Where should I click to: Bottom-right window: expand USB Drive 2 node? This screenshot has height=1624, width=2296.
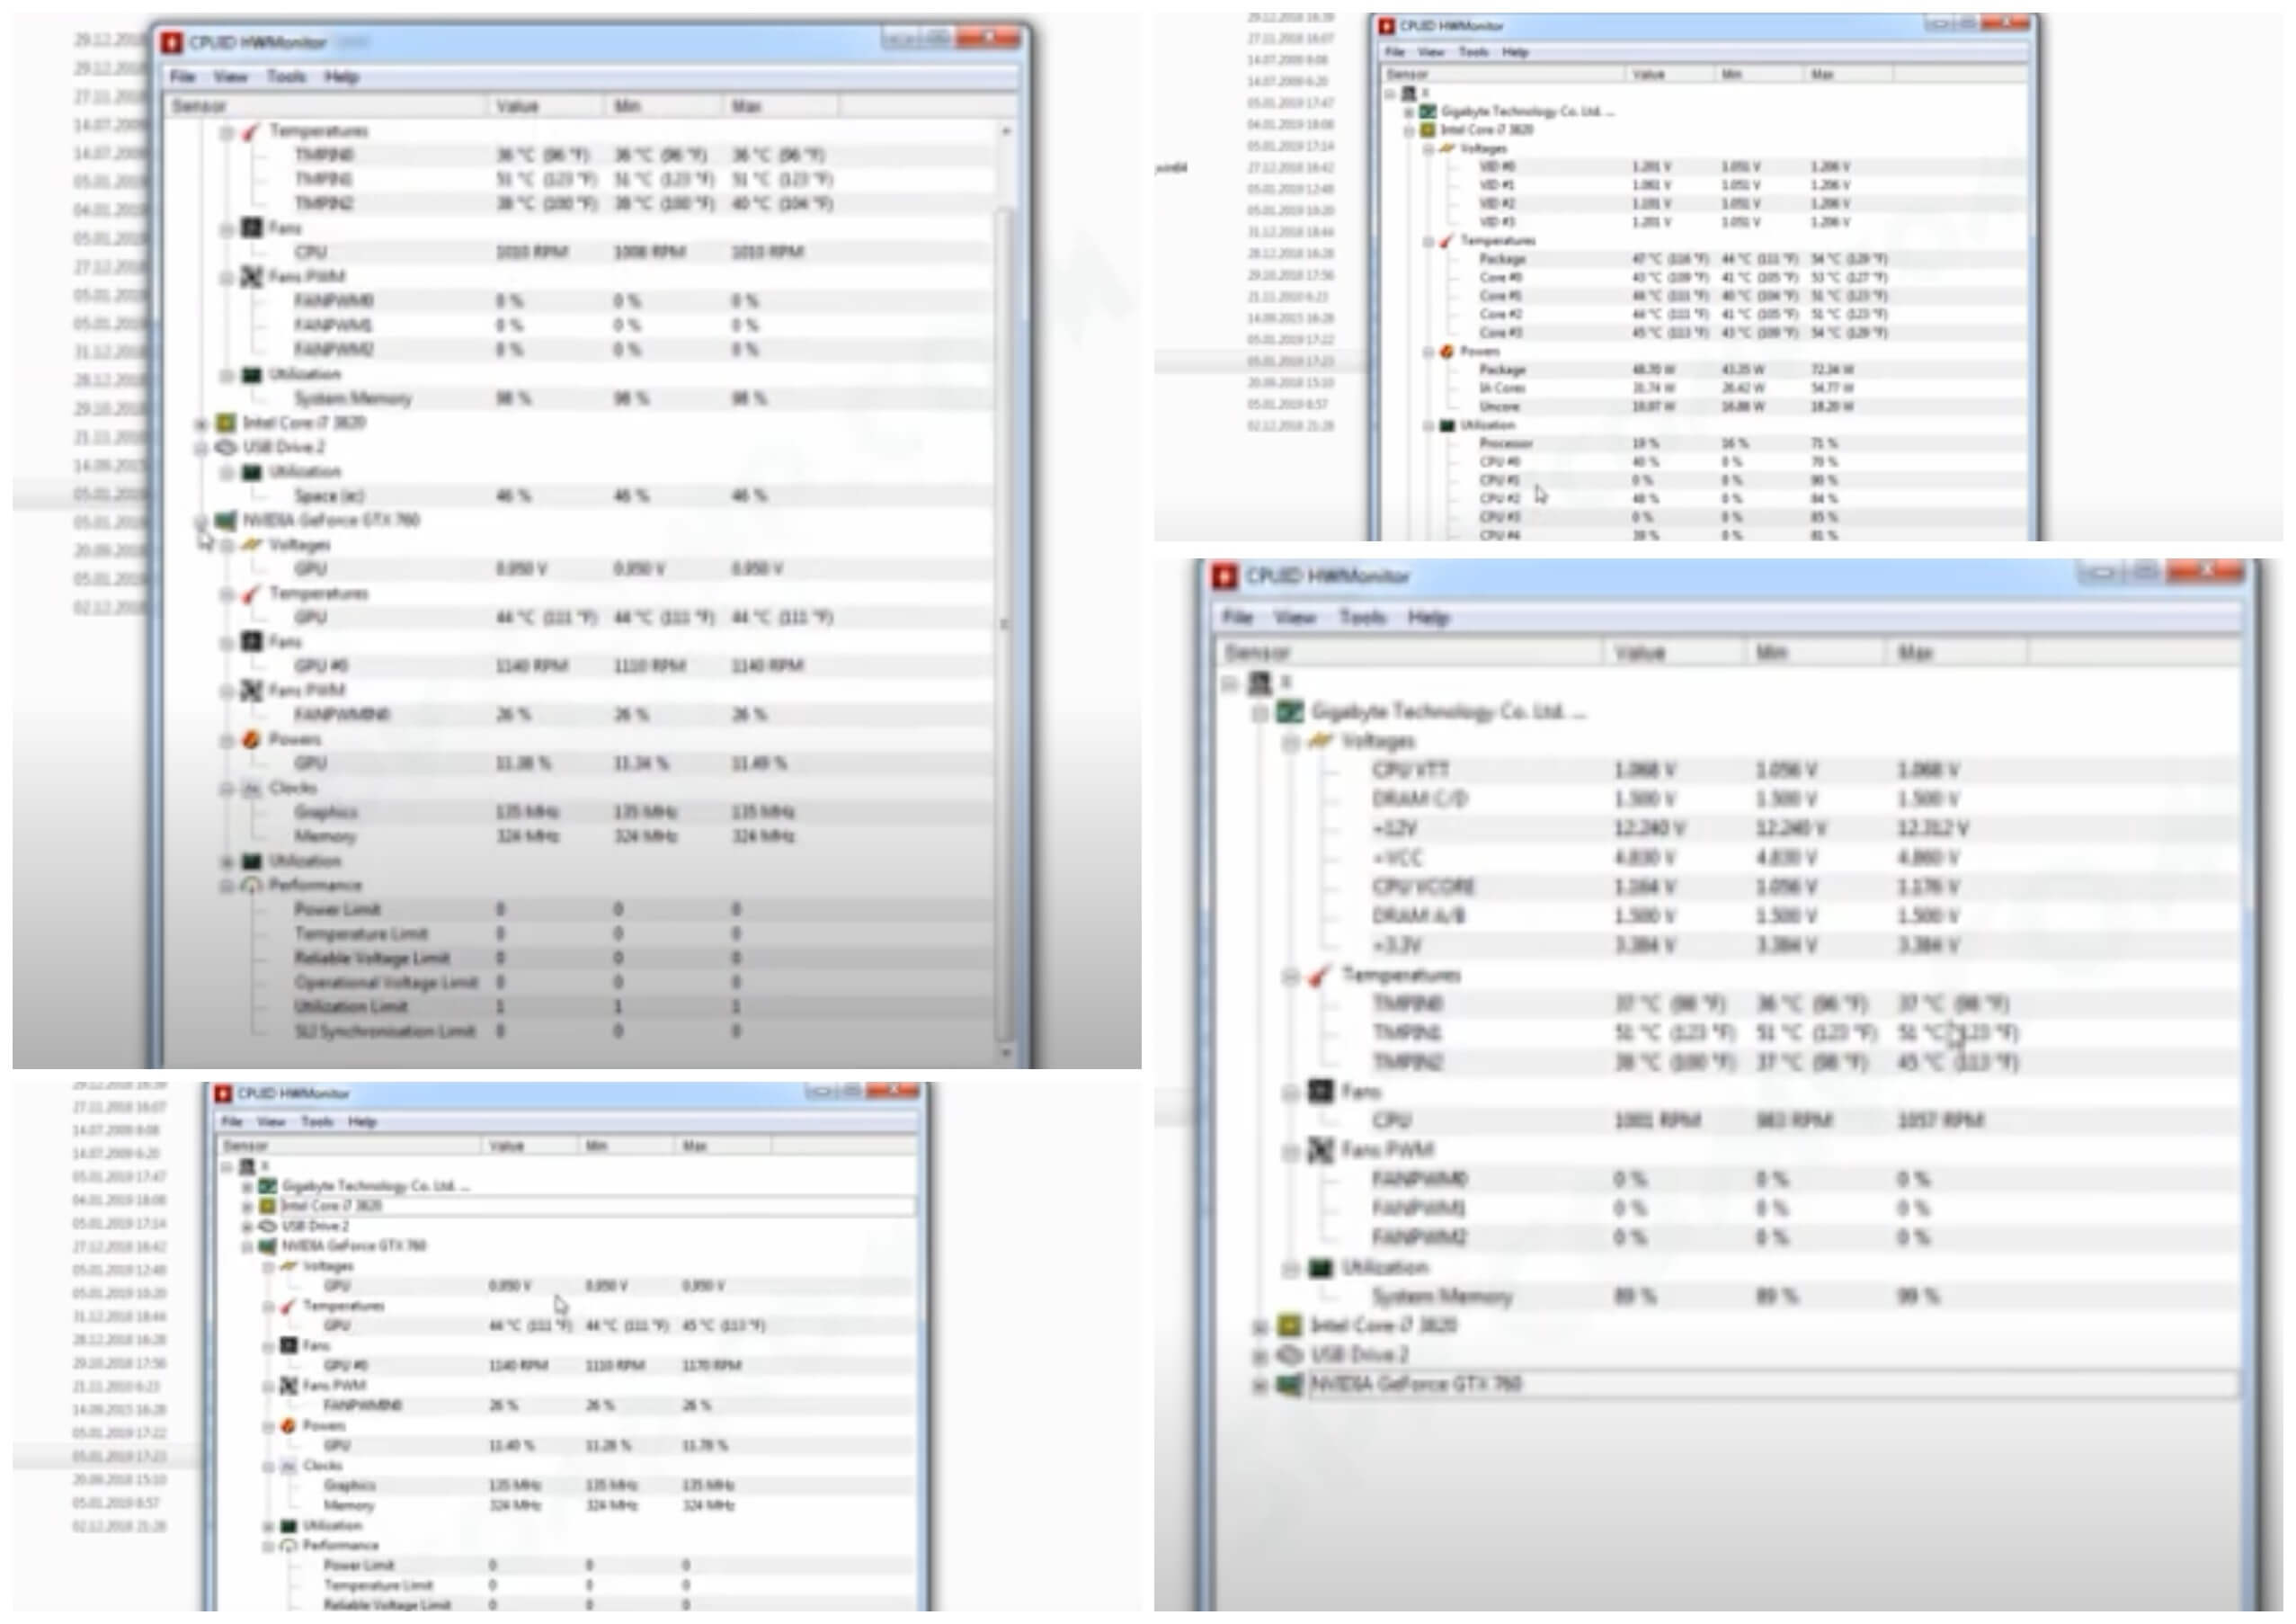click(1260, 1356)
